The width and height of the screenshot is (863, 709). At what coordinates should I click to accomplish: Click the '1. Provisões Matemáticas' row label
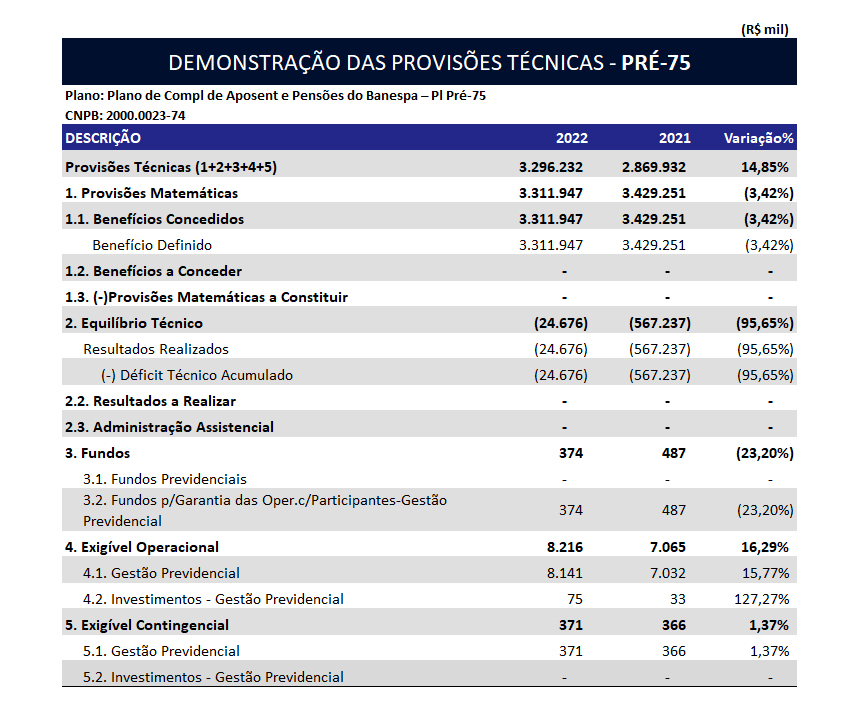pos(151,193)
